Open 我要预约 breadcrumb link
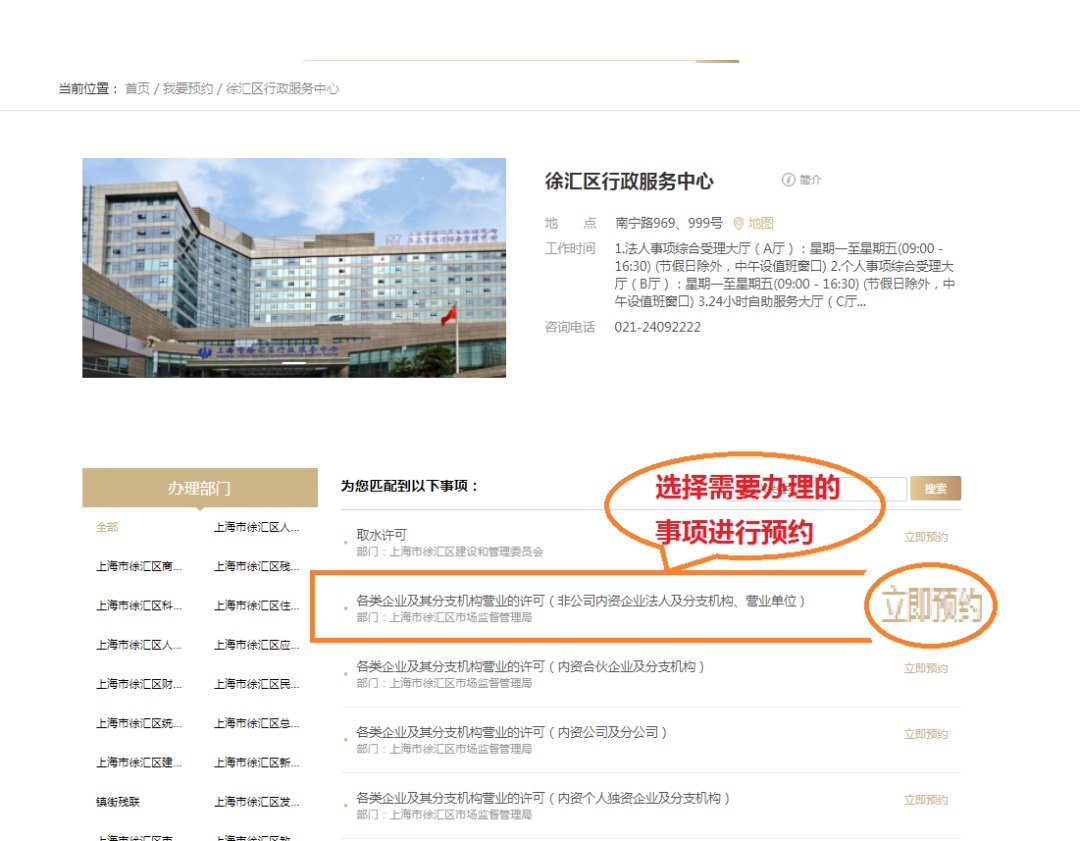This screenshot has width=1080, height=841. [188, 89]
